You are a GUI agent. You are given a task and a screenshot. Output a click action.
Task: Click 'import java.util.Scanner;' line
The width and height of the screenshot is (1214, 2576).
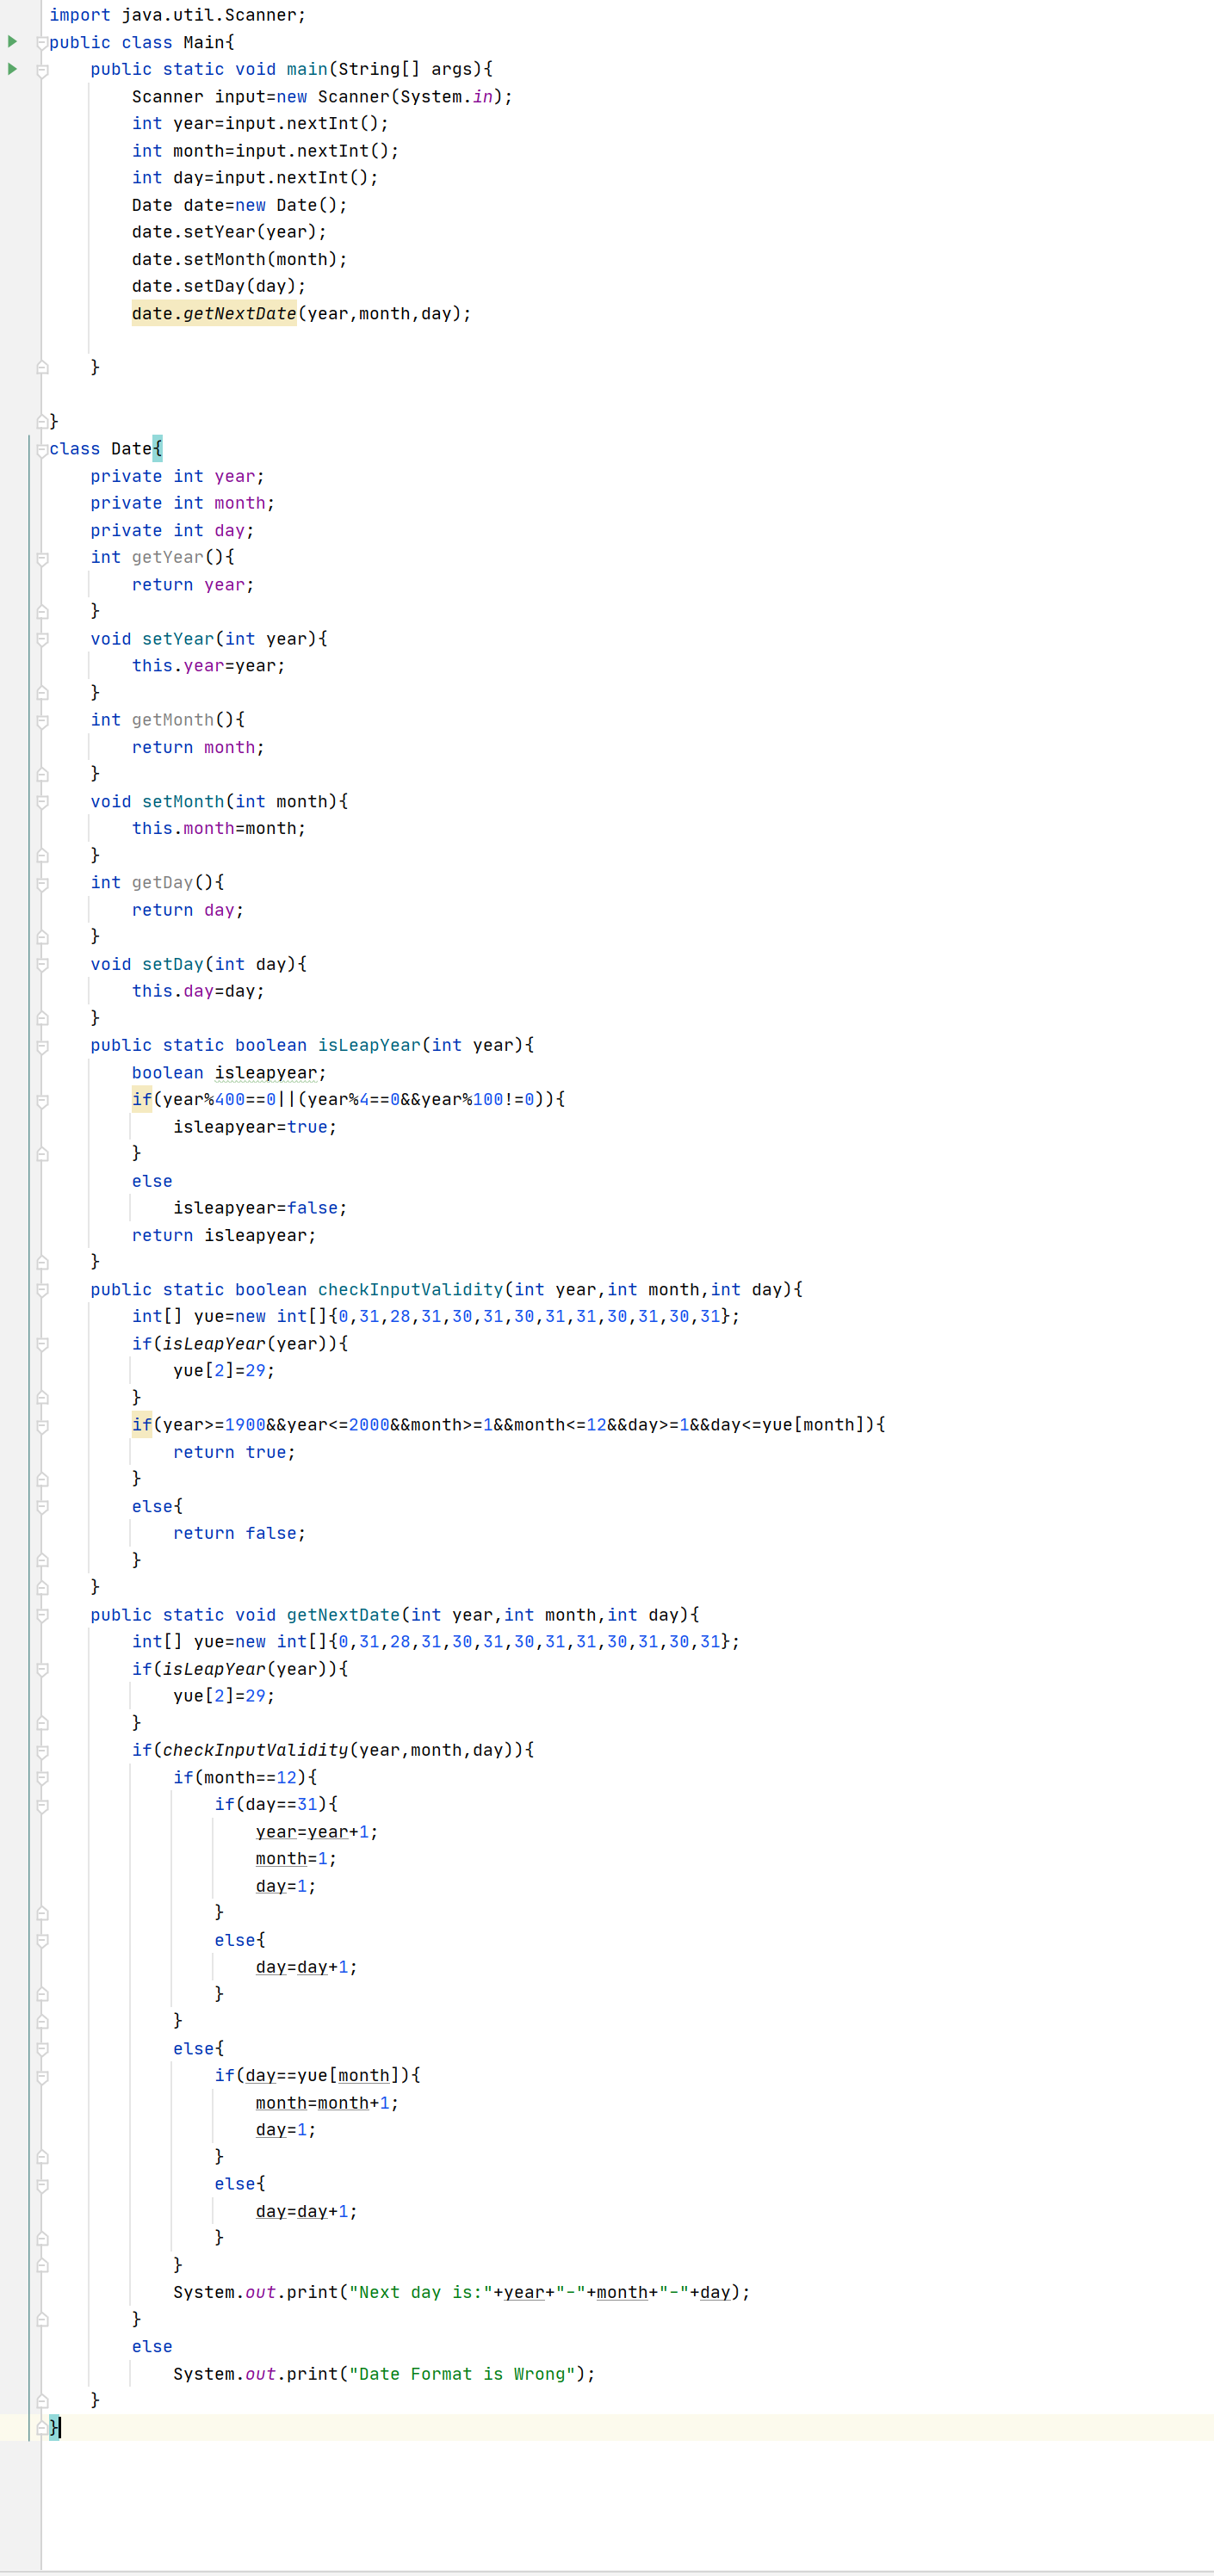pyautogui.click(x=178, y=15)
